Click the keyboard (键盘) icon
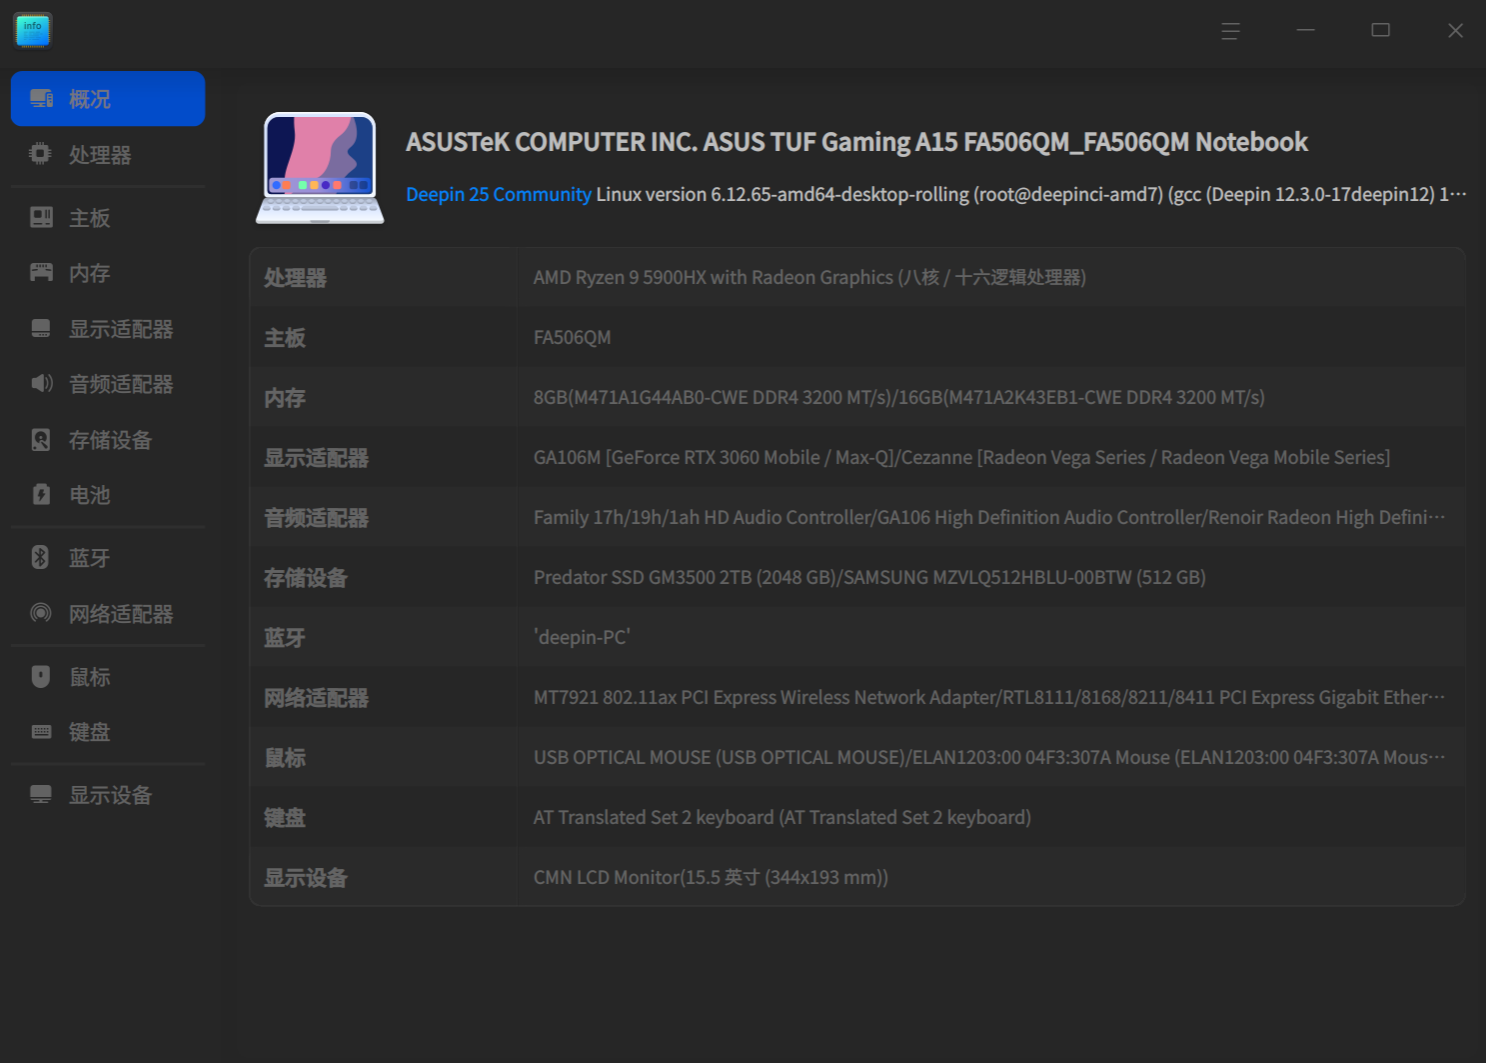This screenshot has height=1063, width=1486. point(41,731)
